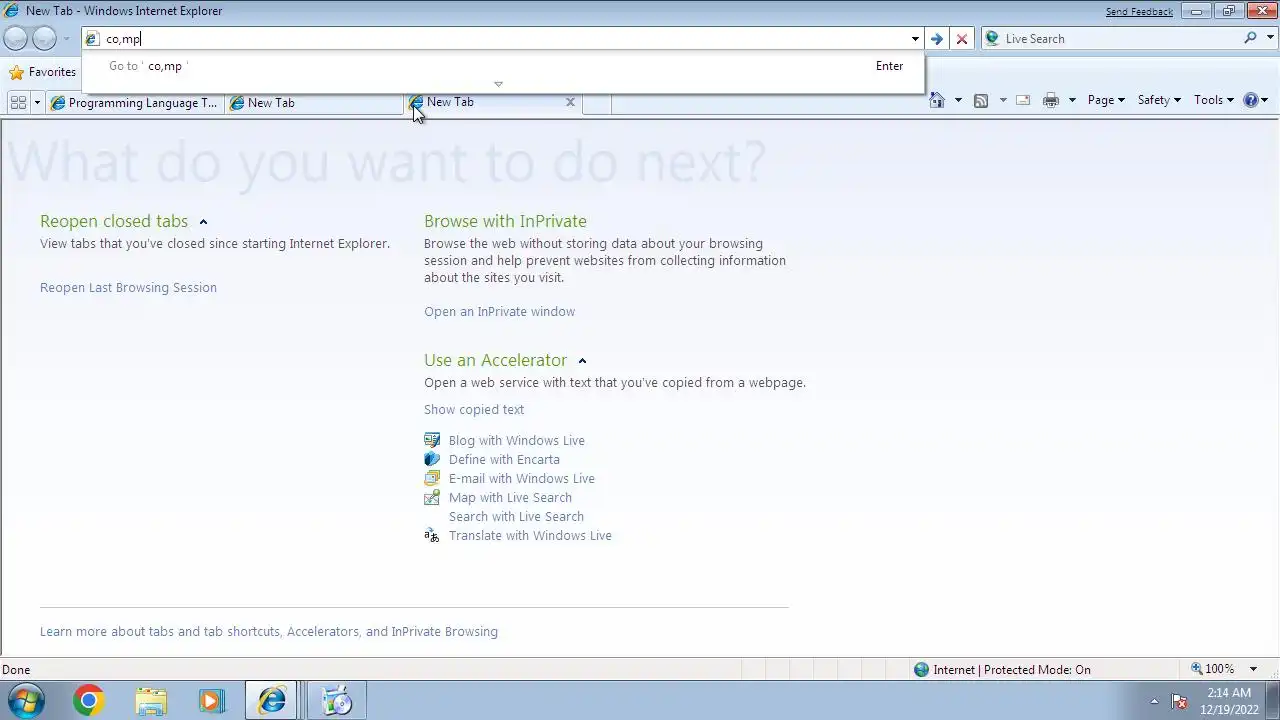Click the Blog with Windows Live icon
1280x720 pixels.
pyautogui.click(x=432, y=440)
